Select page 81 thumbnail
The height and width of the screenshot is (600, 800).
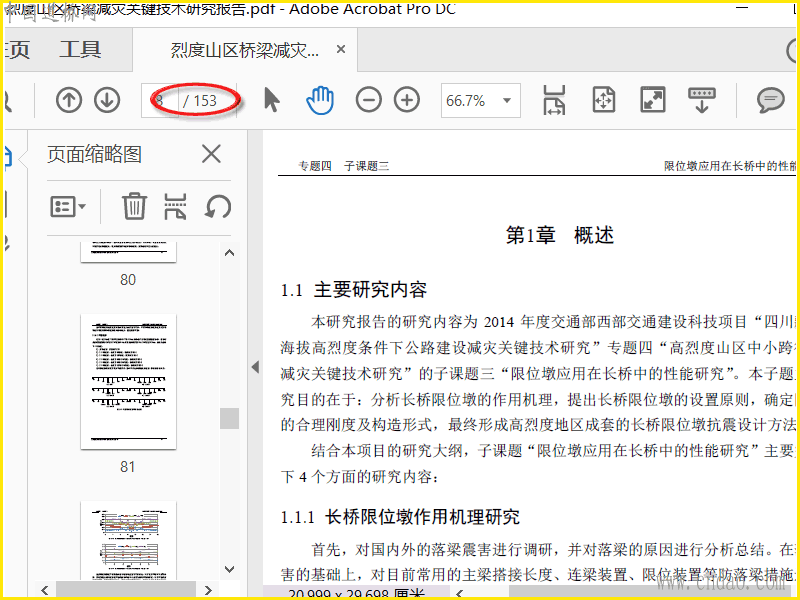point(128,382)
